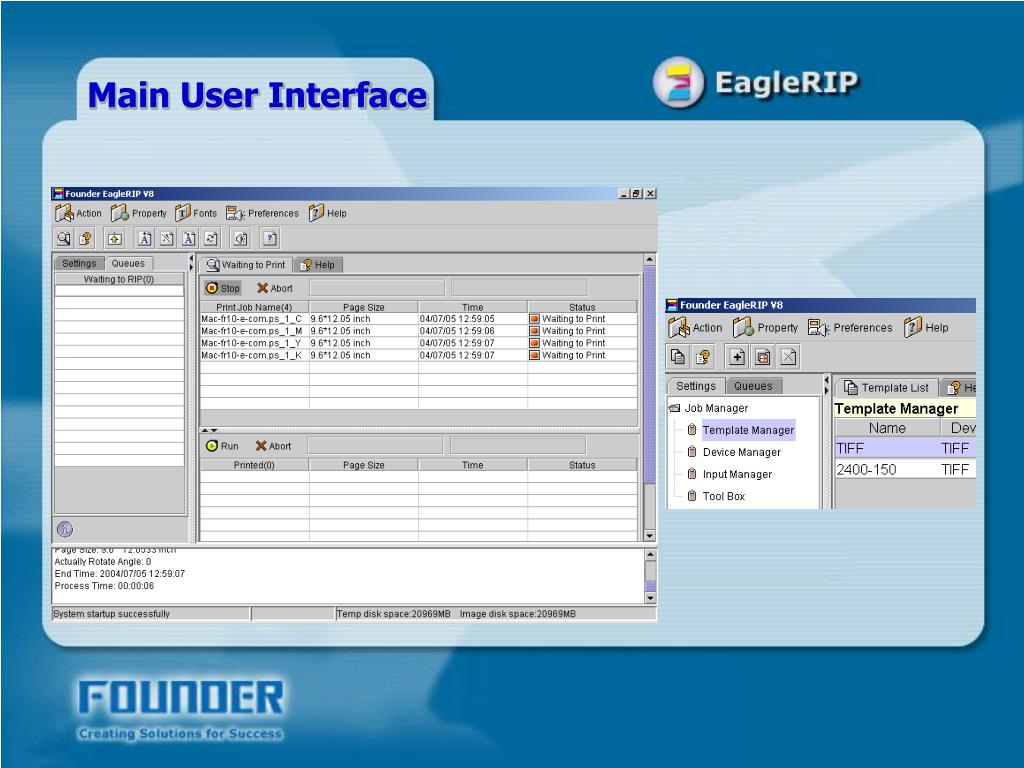
Task: Click the help document icon in Template Manager toolbar
Action: 703,357
